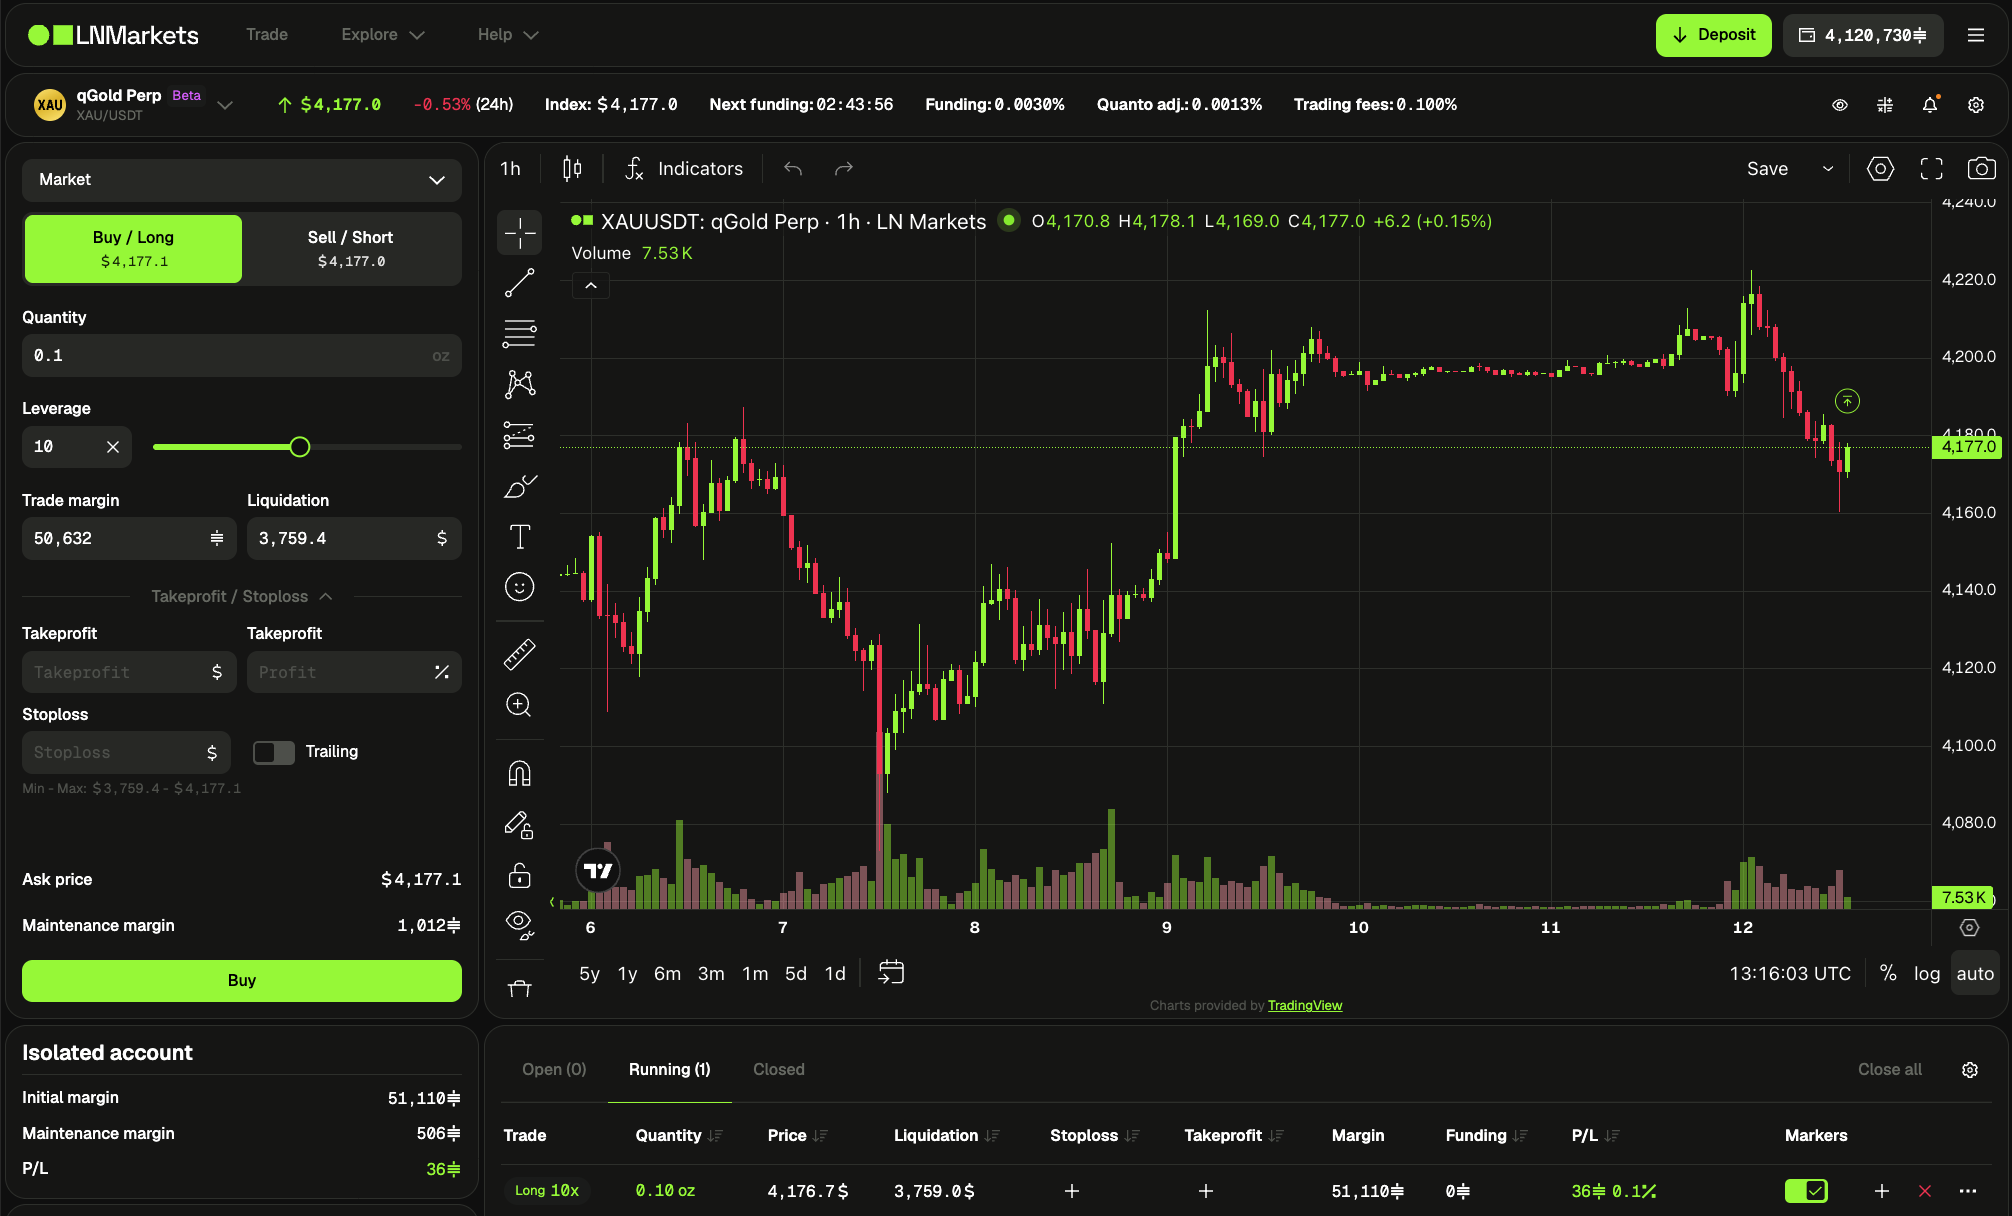Click Close all positions

coord(1889,1069)
